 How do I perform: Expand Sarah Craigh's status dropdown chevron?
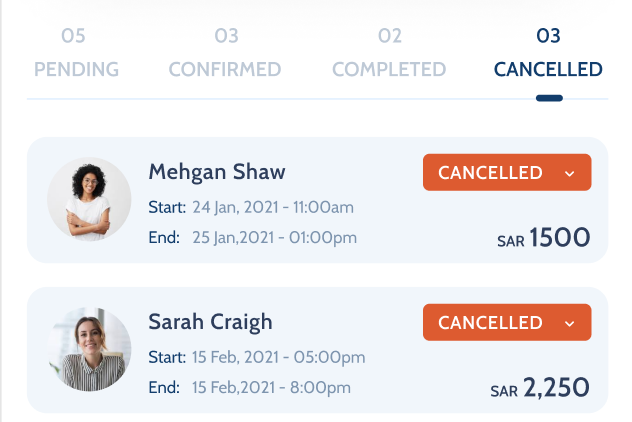coord(570,323)
